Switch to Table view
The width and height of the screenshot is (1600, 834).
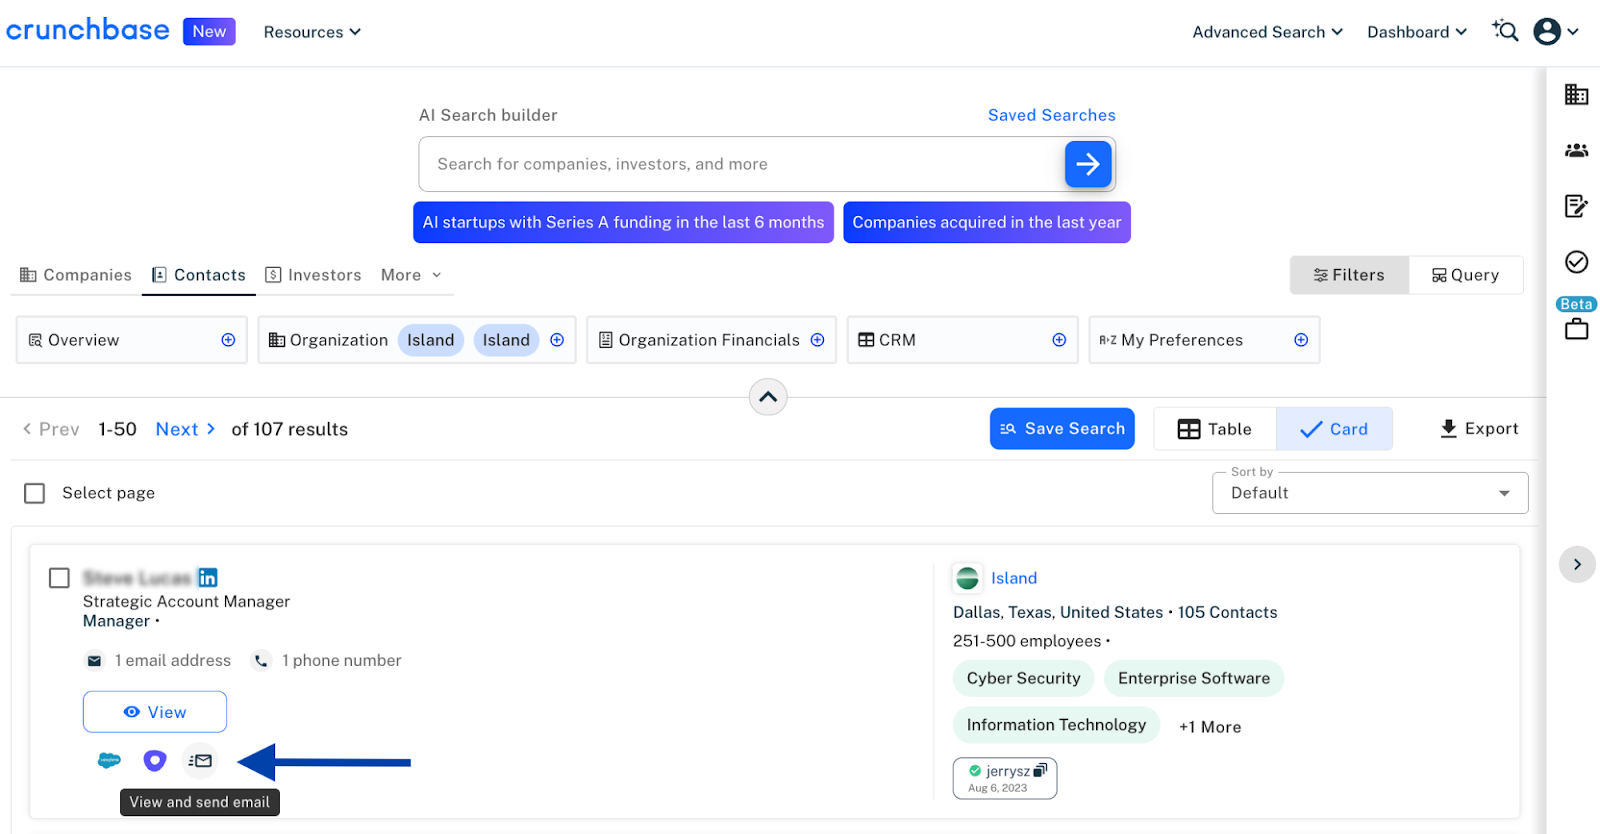[x=1215, y=429]
